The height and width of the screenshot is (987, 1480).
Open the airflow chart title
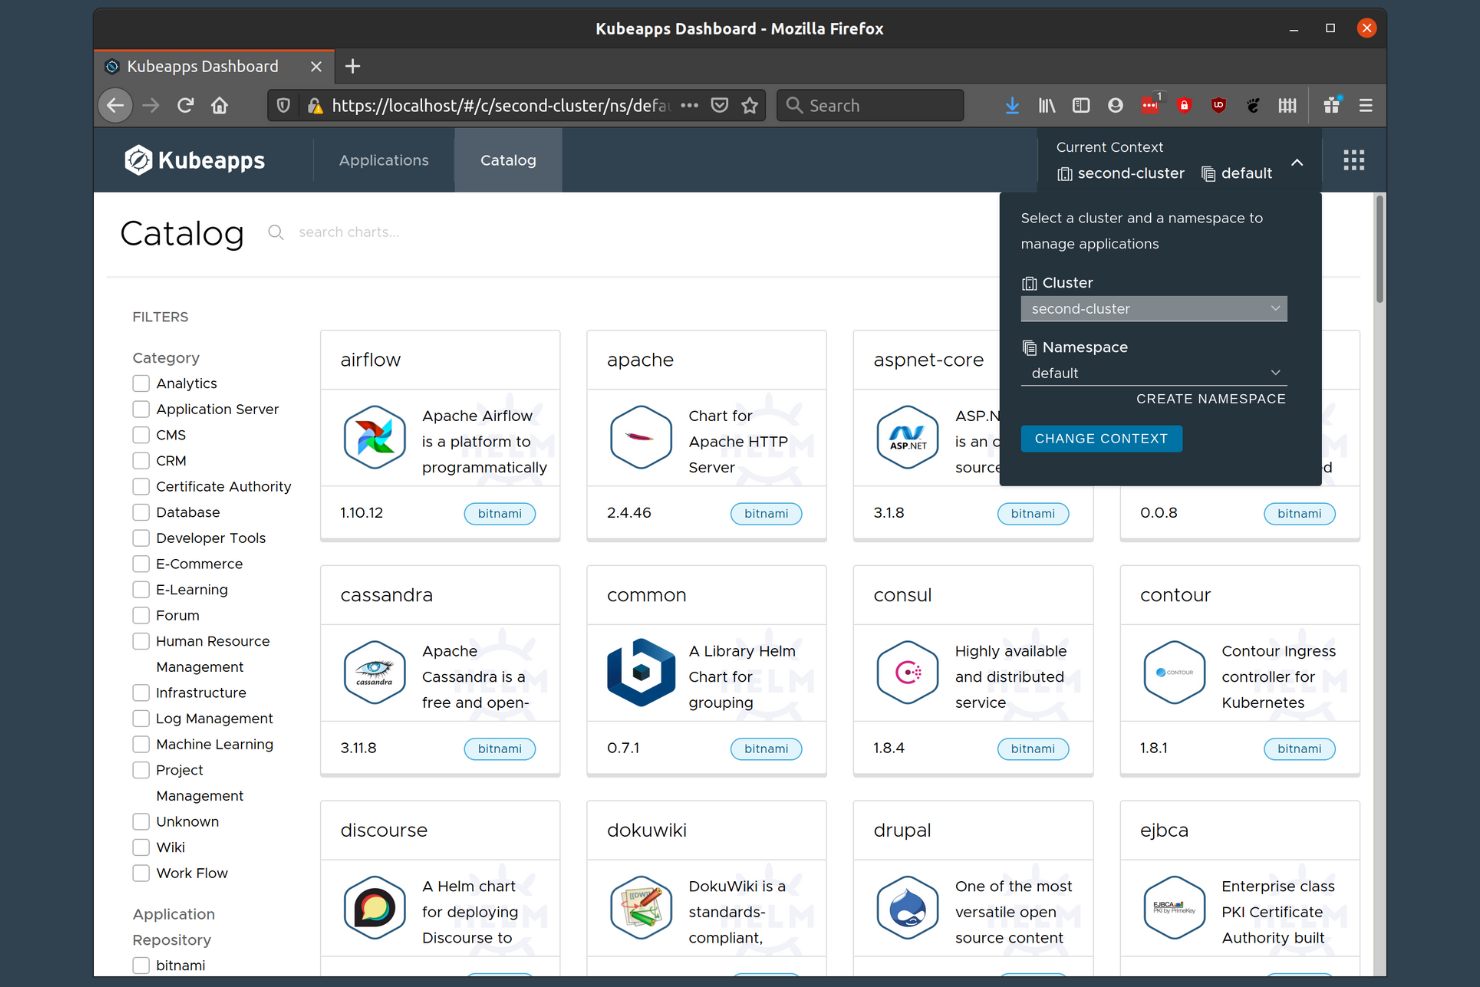pos(370,360)
